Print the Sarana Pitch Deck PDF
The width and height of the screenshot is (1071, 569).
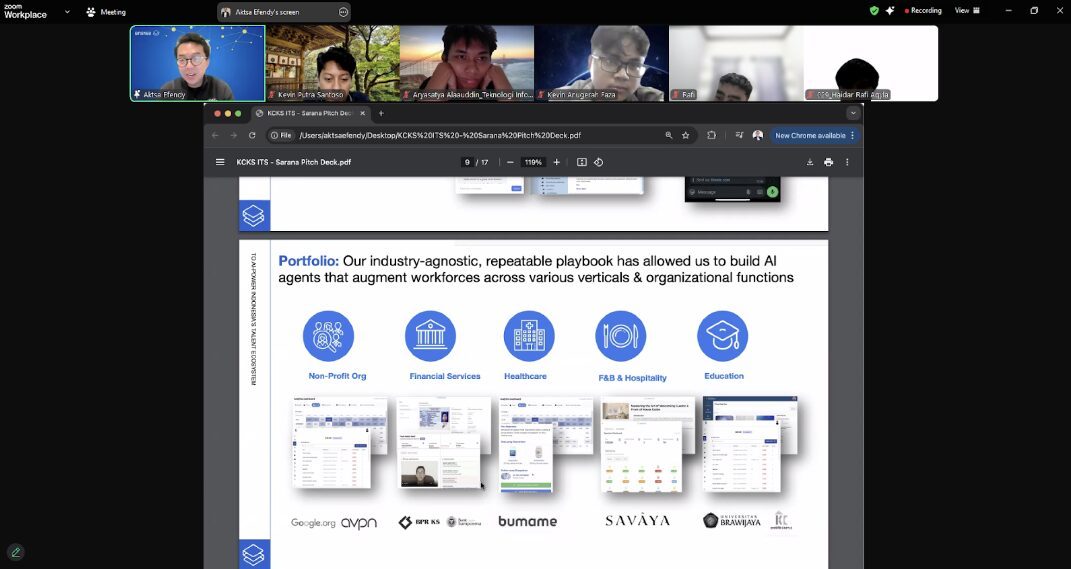[828, 162]
